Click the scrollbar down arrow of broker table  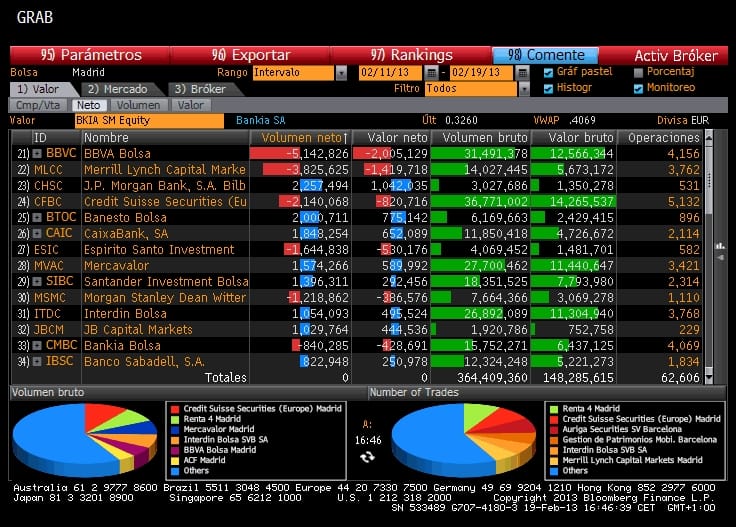tap(709, 377)
